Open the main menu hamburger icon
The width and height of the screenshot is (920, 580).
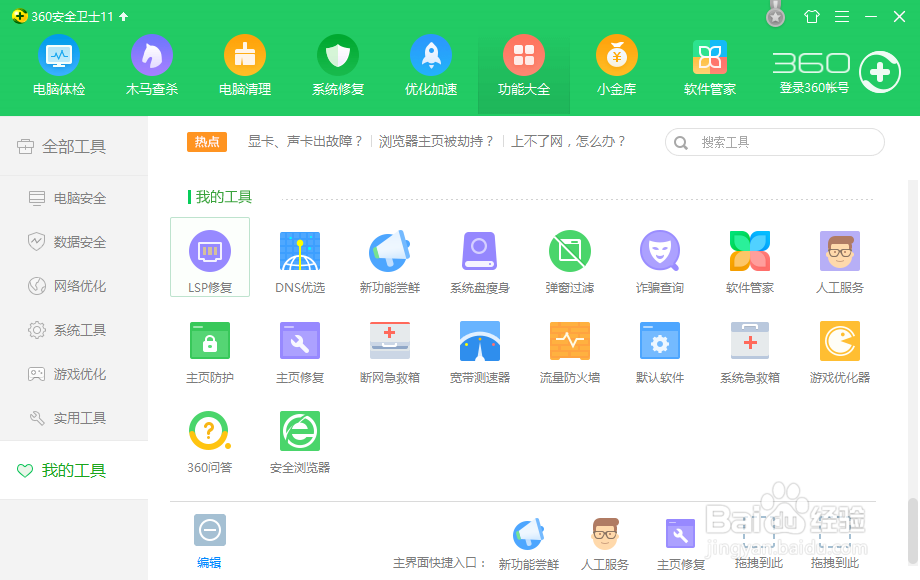(842, 16)
